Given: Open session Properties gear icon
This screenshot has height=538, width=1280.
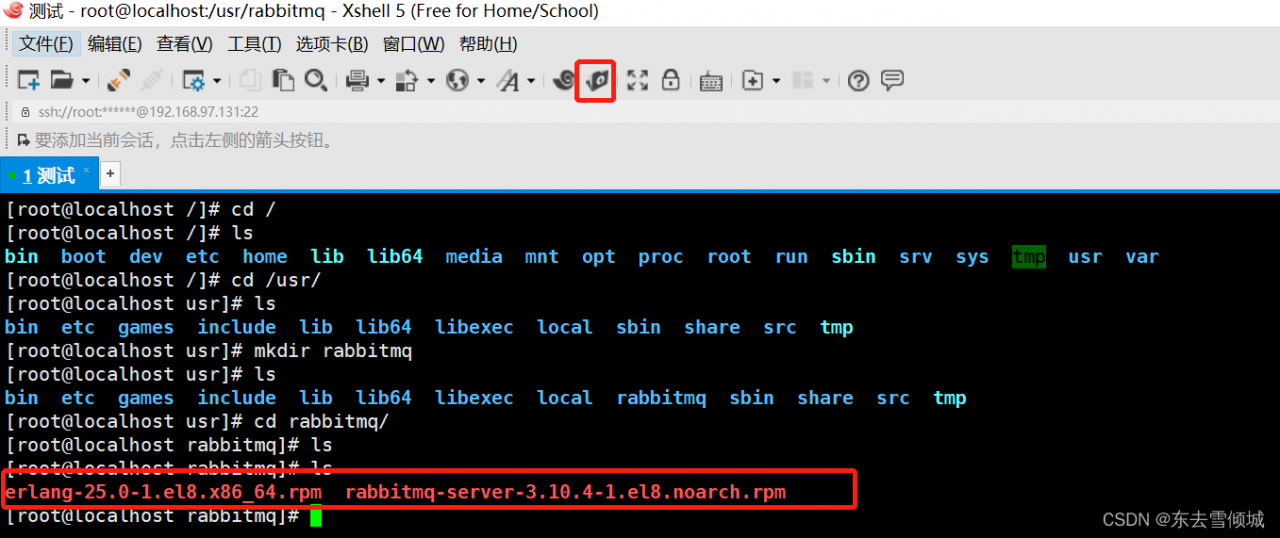Looking at the screenshot, I should pyautogui.click(x=194, y=81).
